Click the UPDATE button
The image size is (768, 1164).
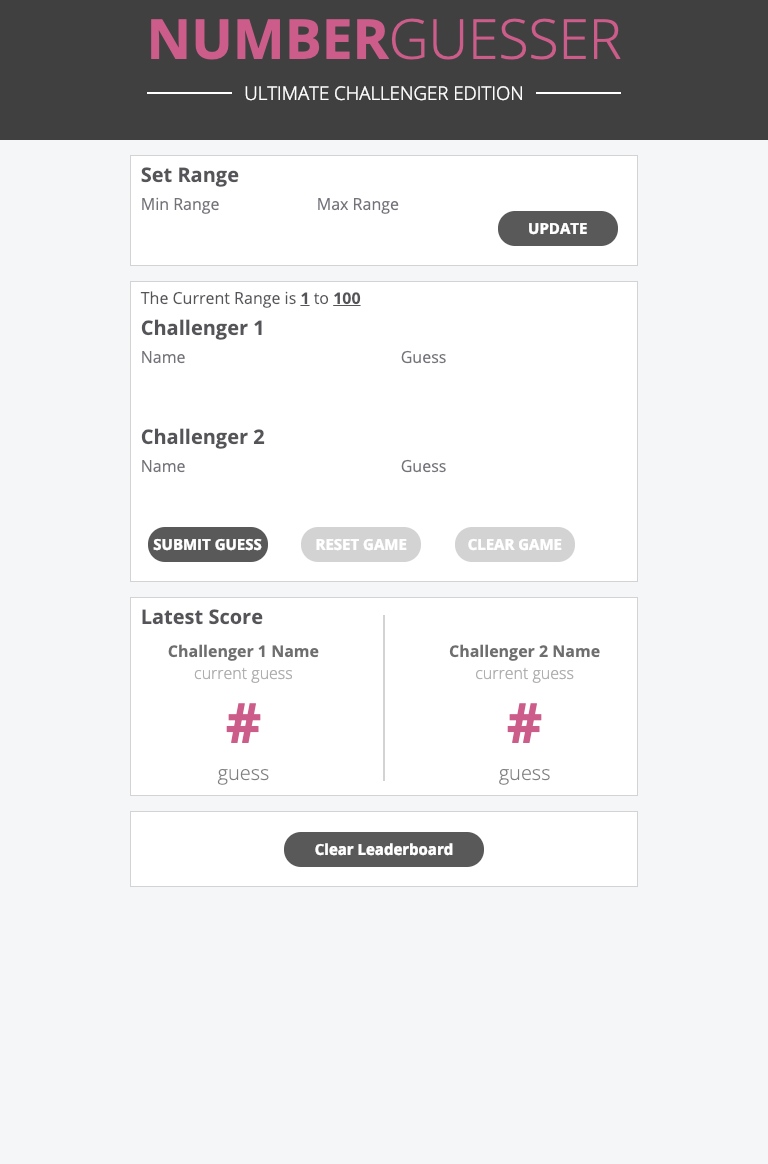[x=557, y=228]
